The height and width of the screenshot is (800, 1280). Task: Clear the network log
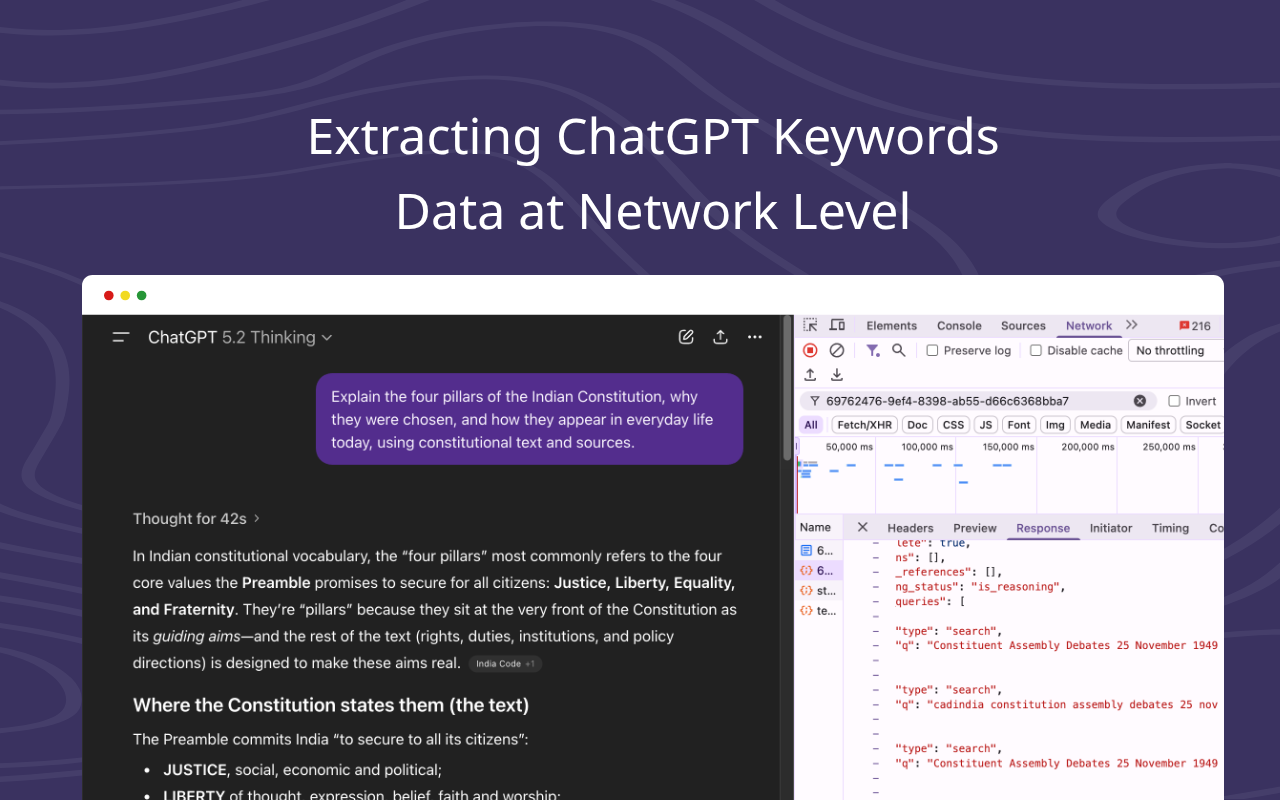point(837,350)
